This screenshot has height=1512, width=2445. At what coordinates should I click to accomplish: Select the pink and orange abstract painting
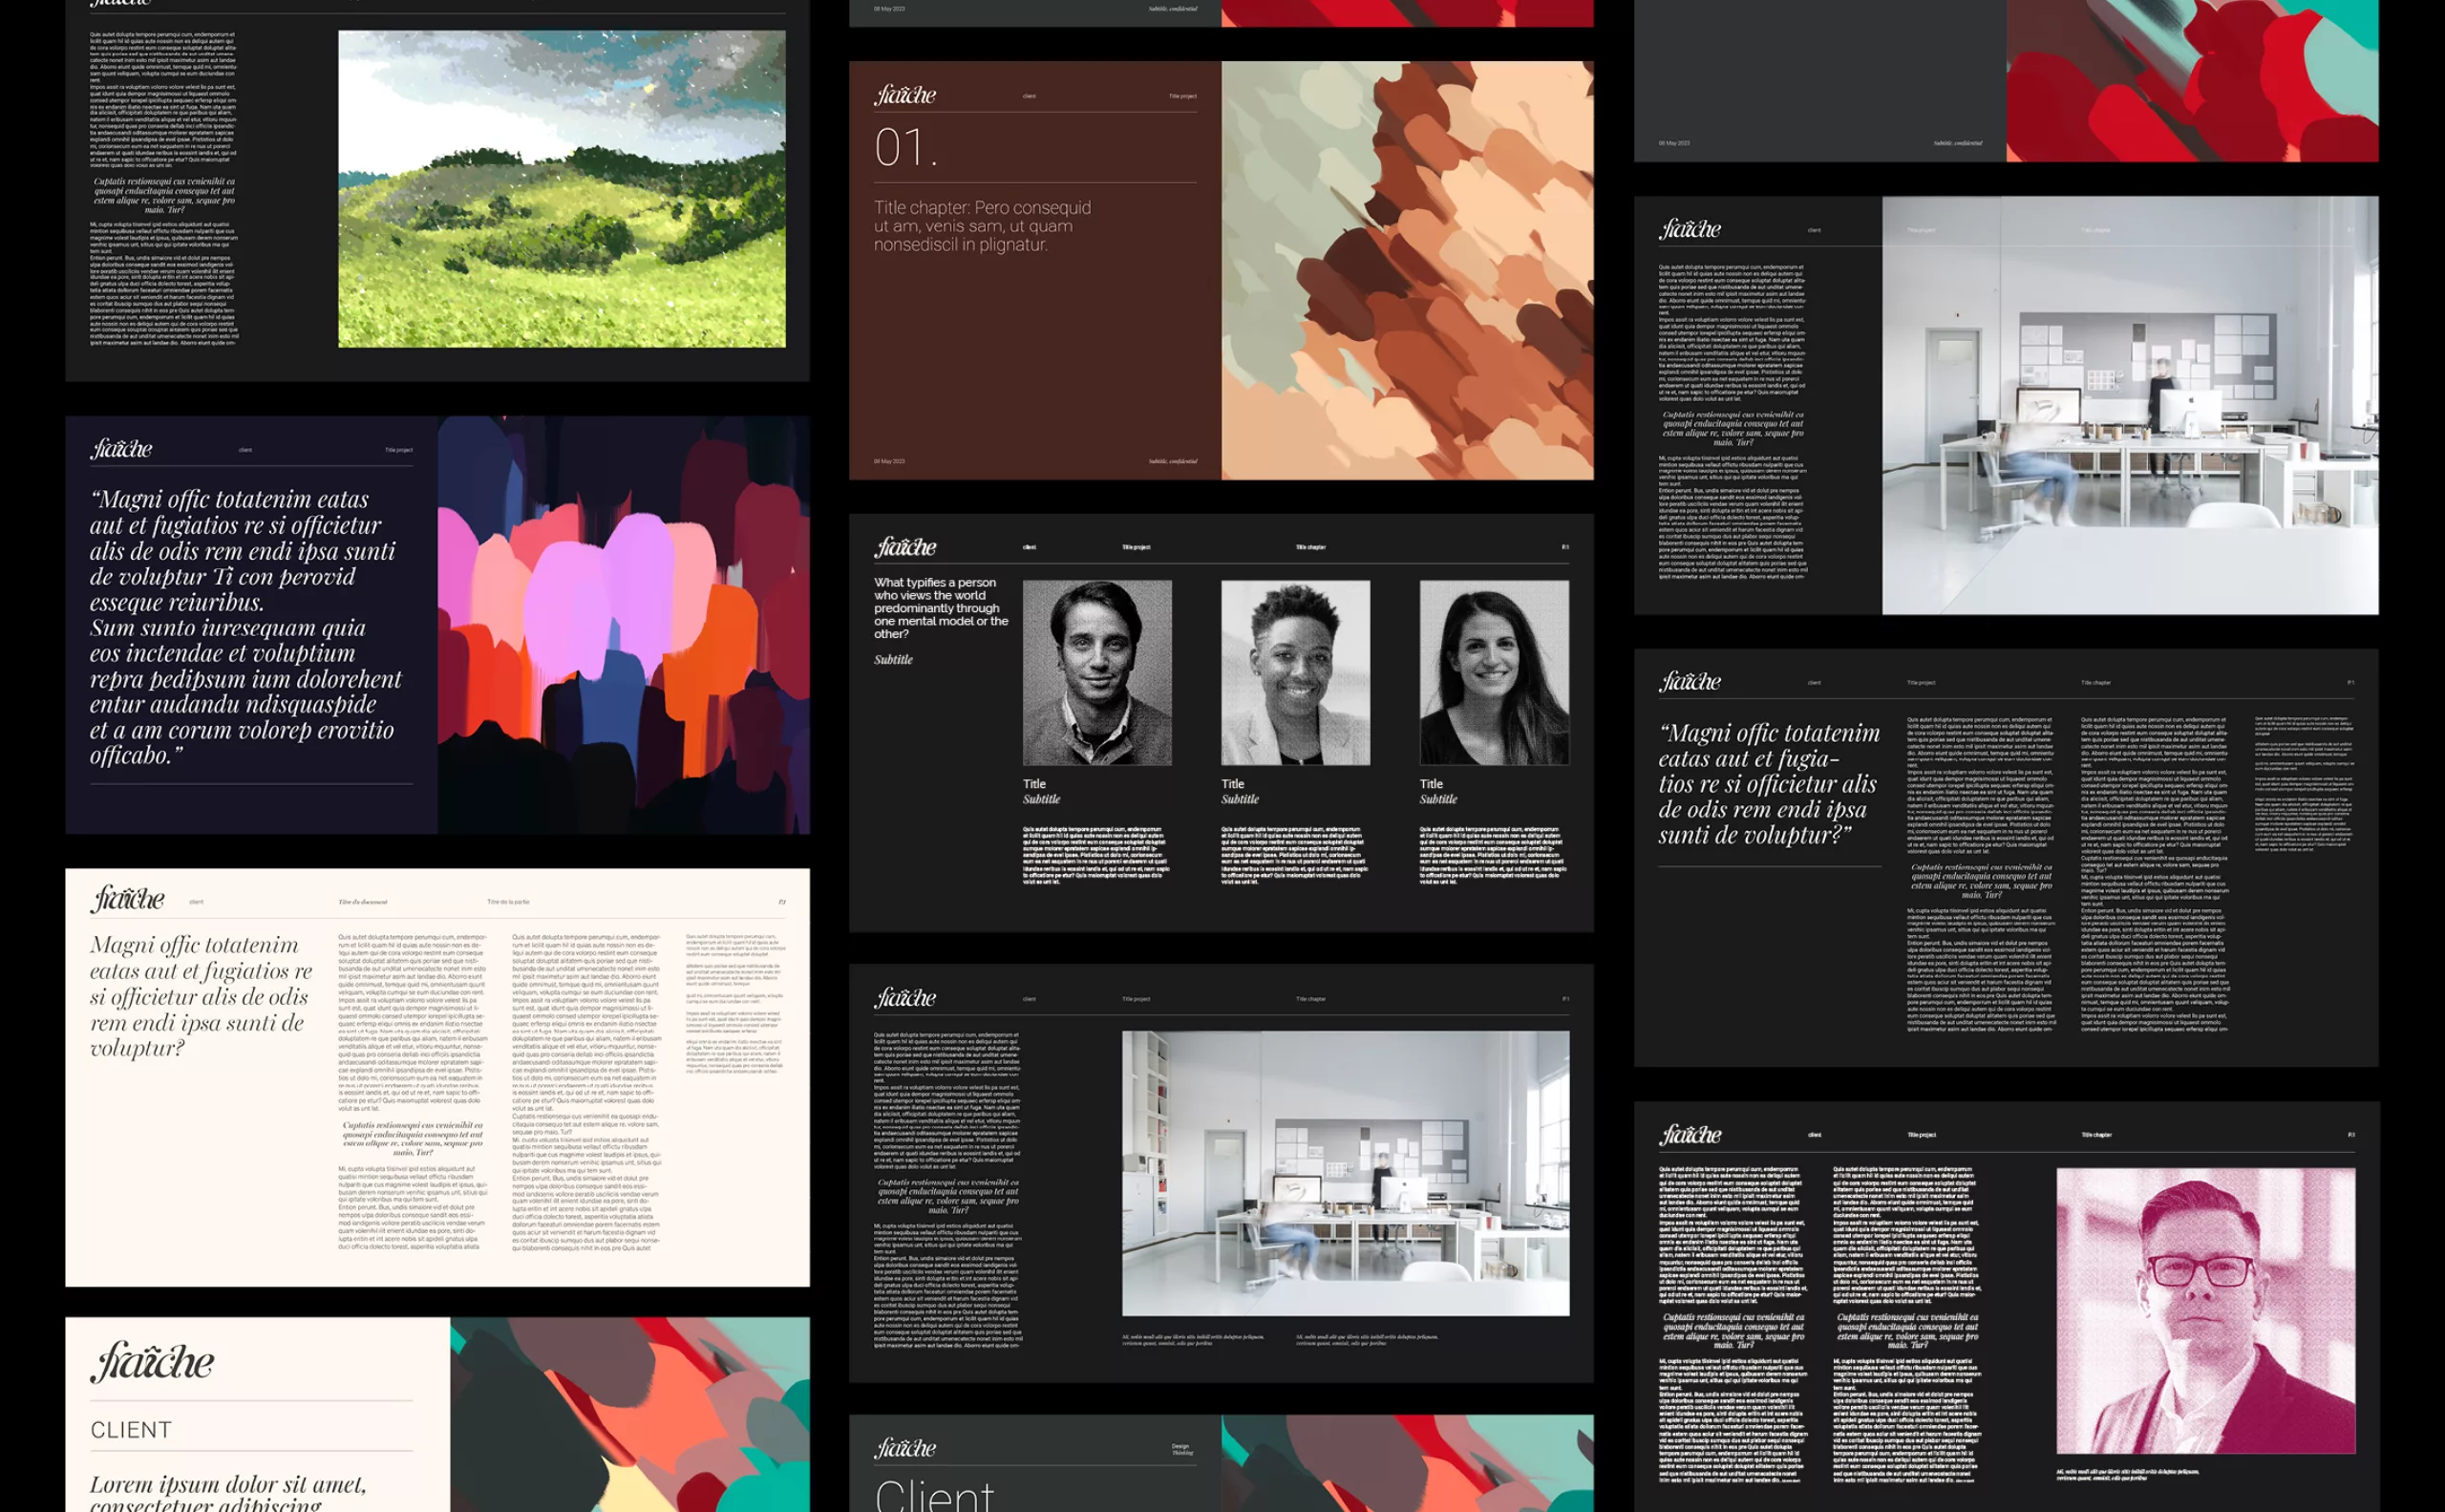click(x=623, y=625)
